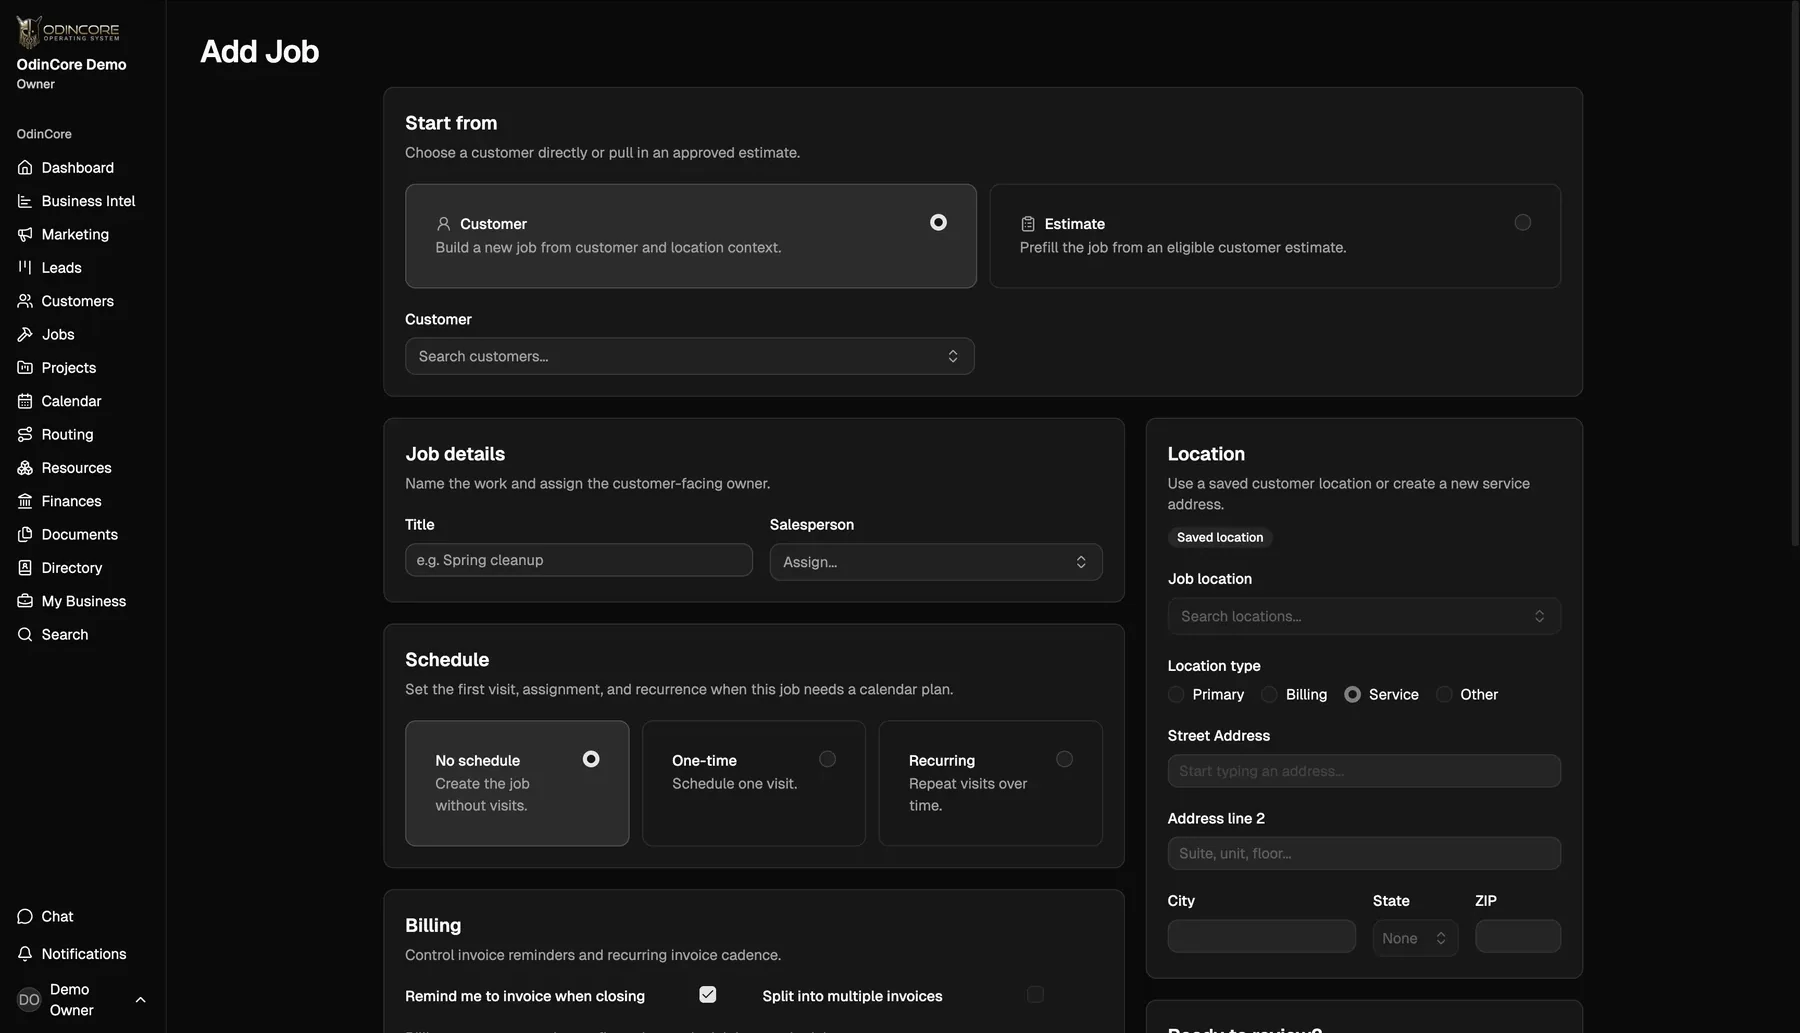
Task: Click the Leads kanban icon
Action: 25,267
